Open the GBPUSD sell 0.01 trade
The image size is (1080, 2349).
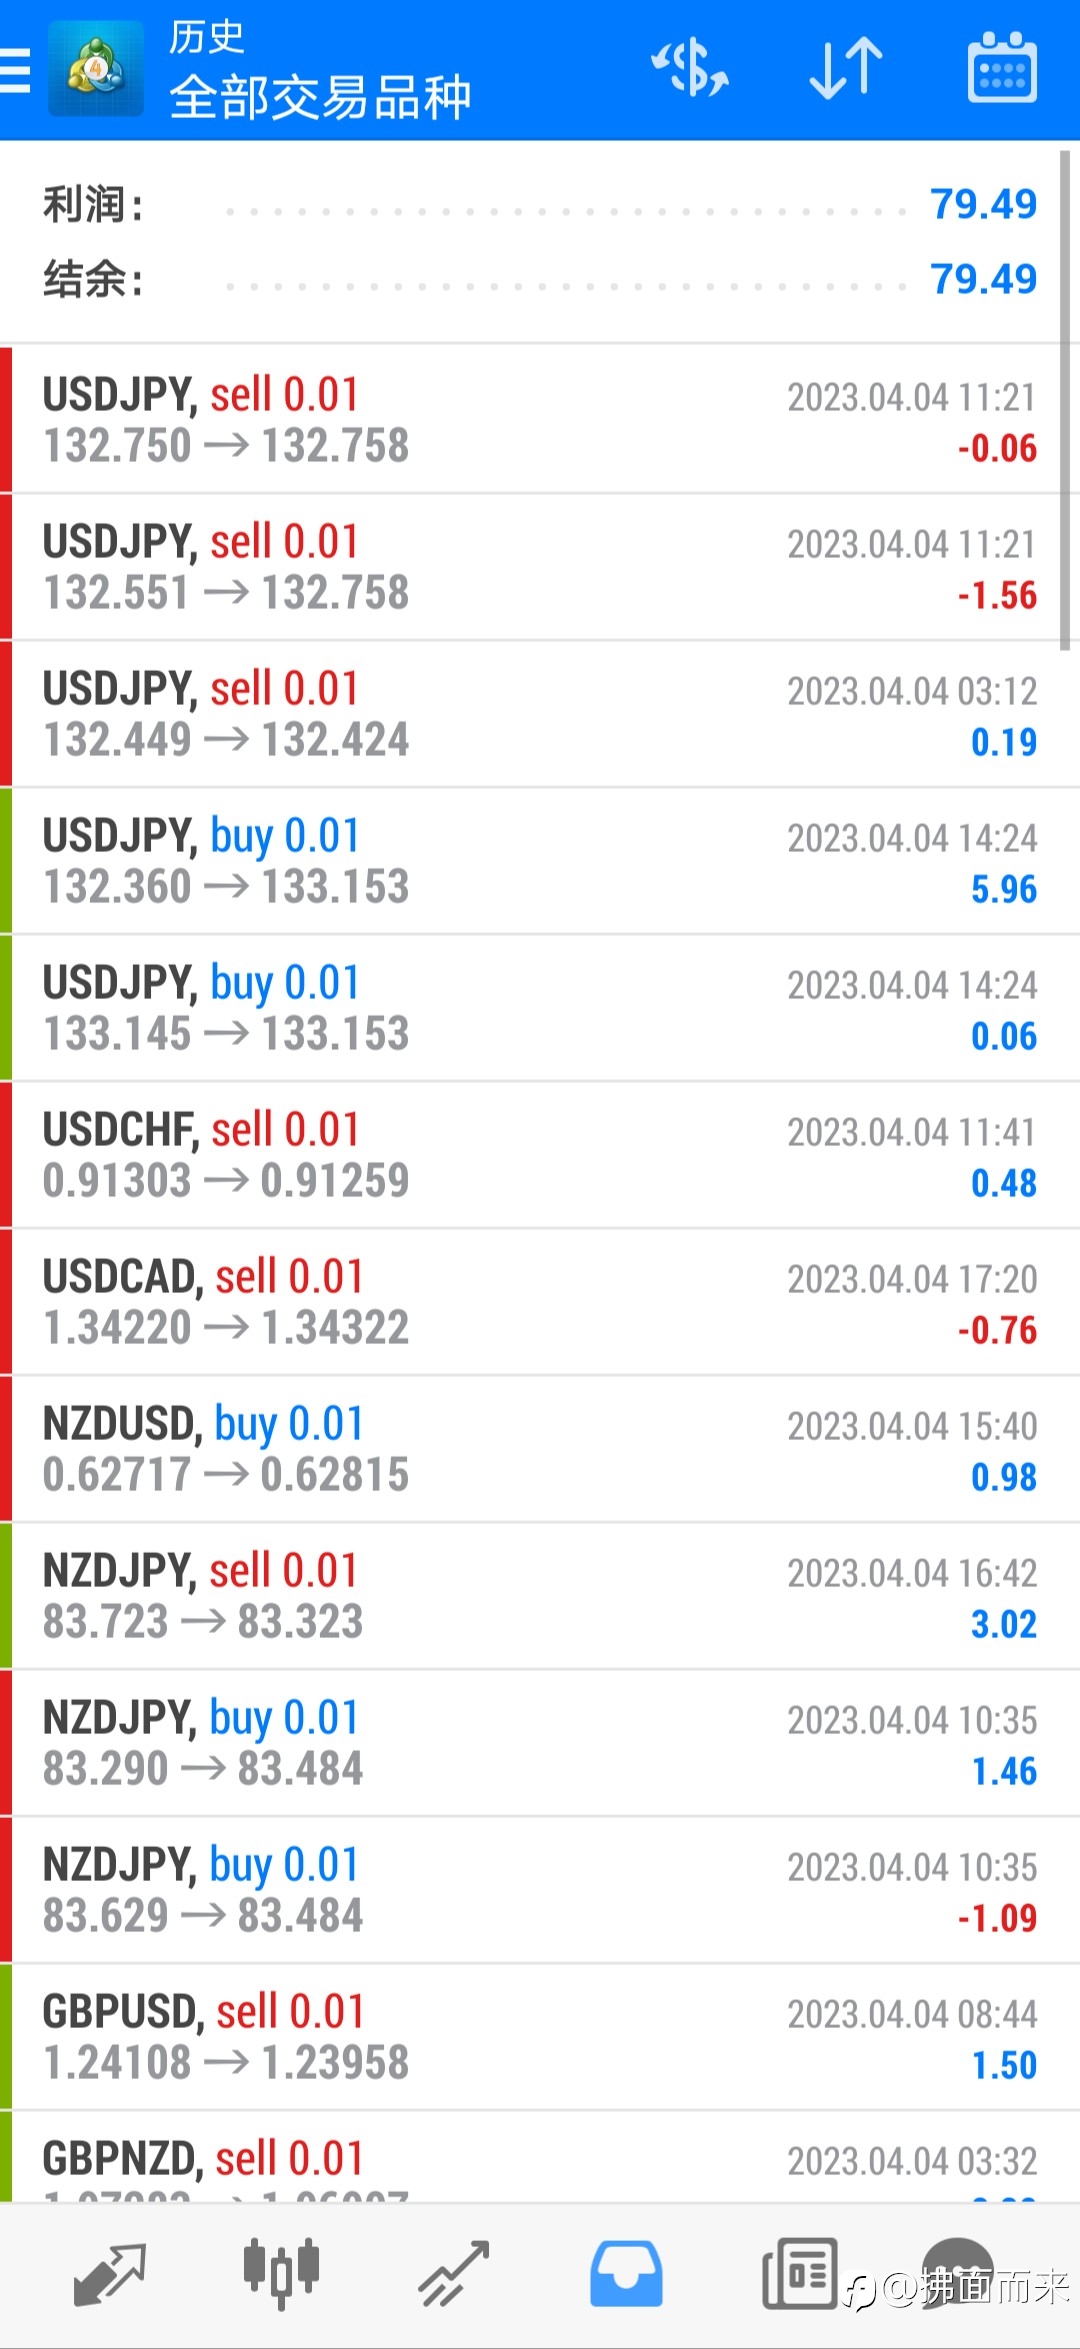[540, 2037]
